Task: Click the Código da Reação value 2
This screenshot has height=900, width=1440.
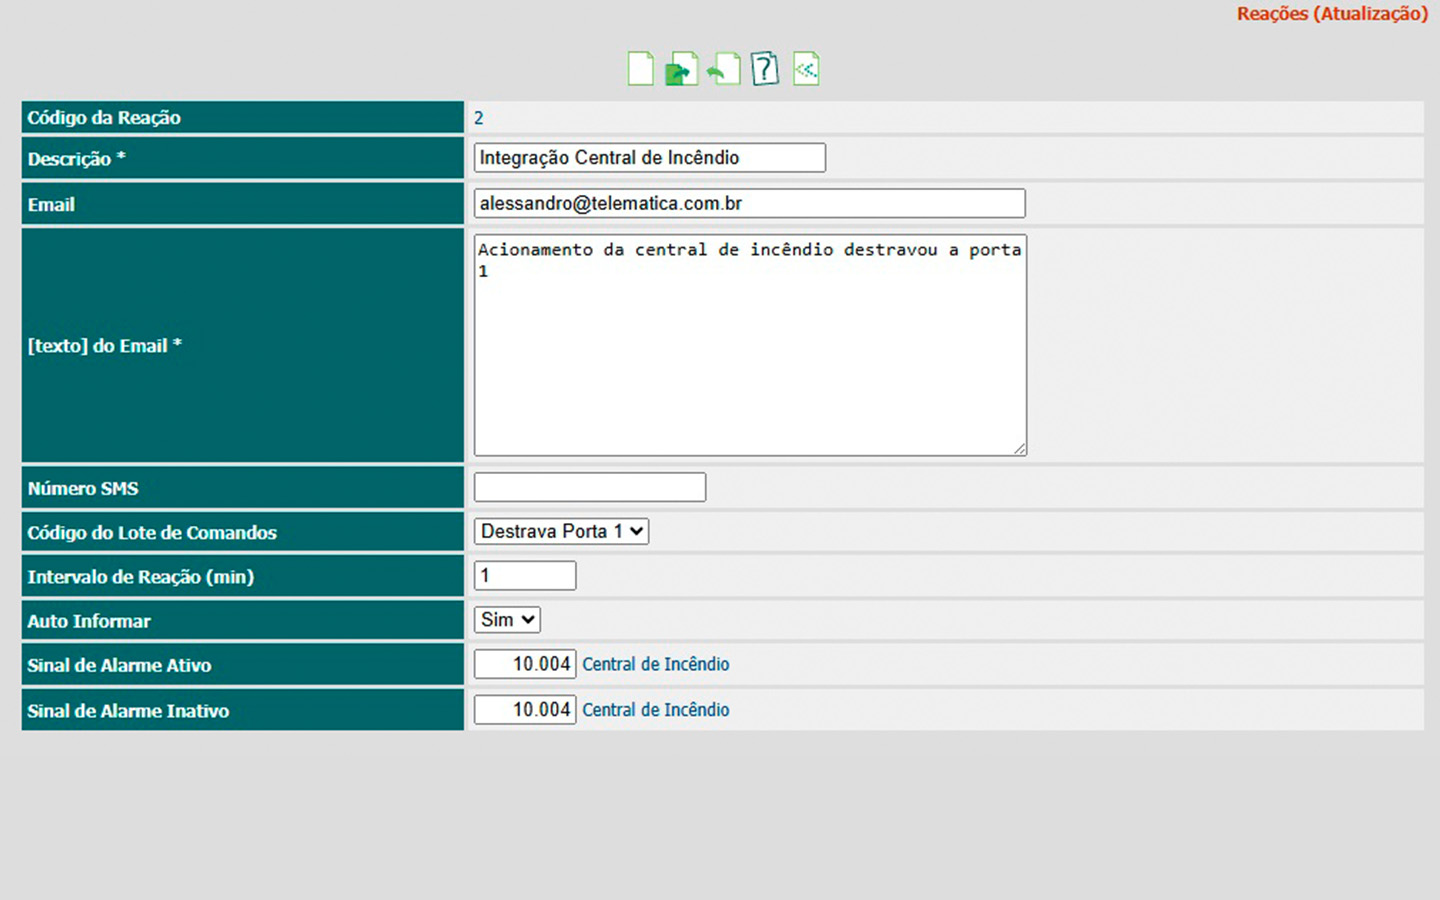Action: (479, 118)
